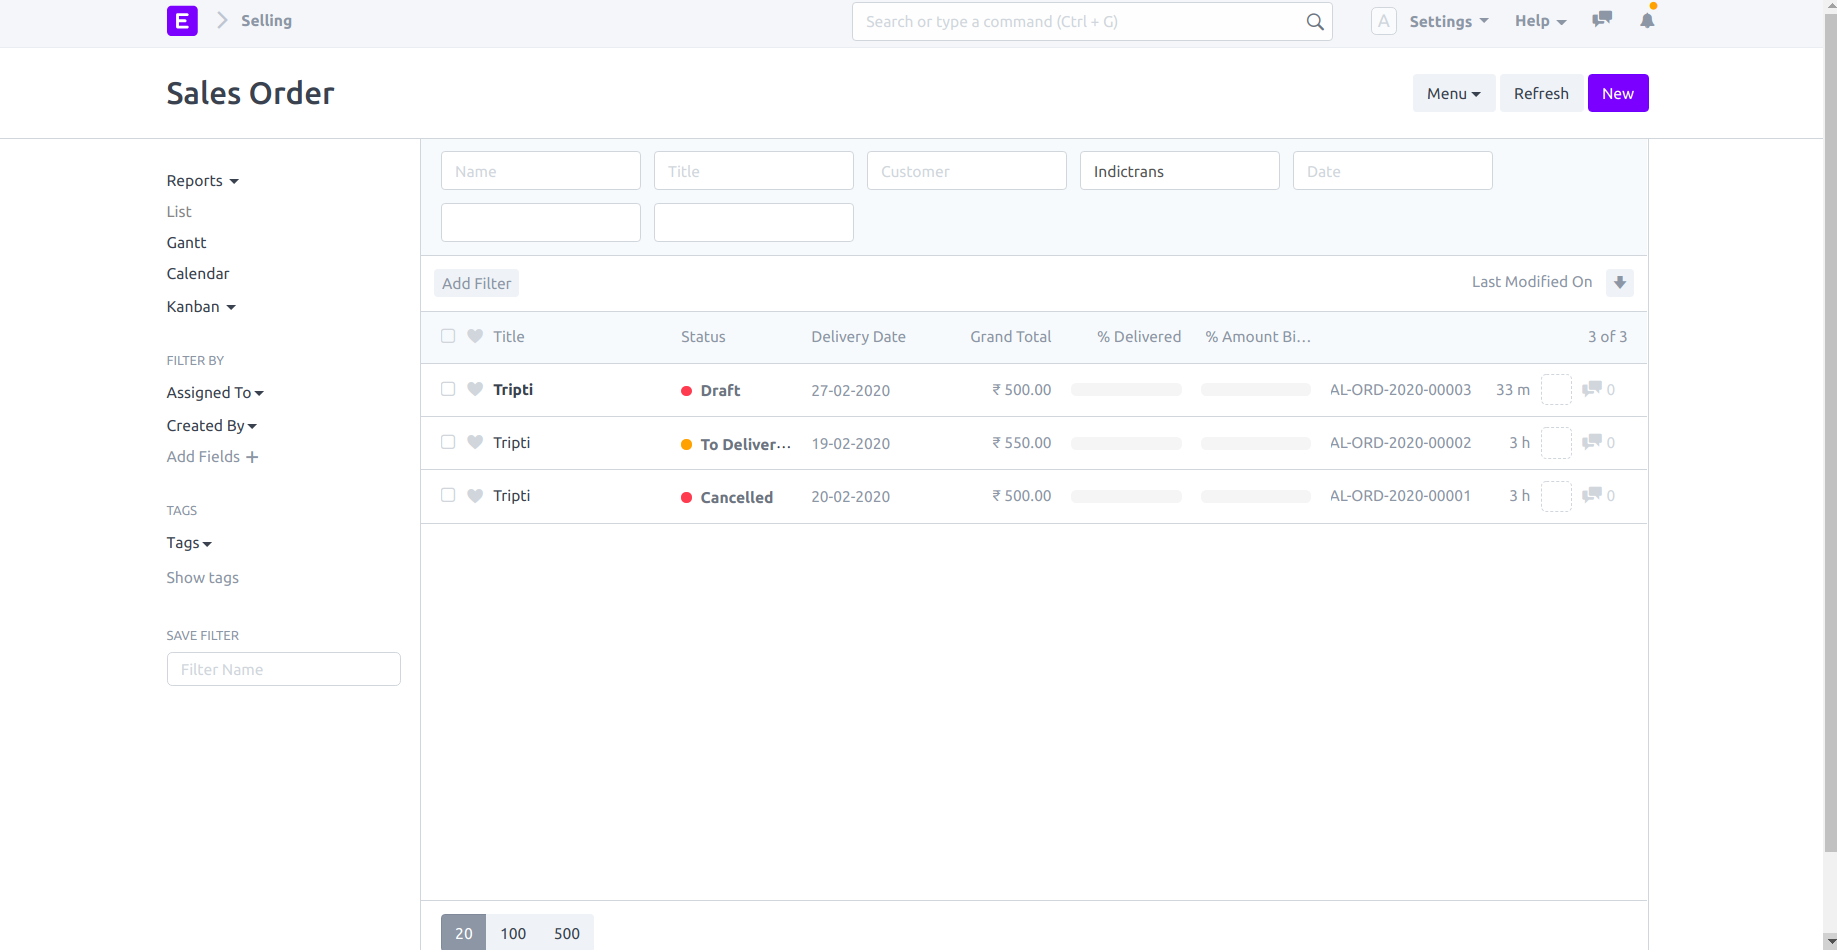1837x950 pixels.
Task: Expand the Reports dropdown
Action: pos(202,181)
